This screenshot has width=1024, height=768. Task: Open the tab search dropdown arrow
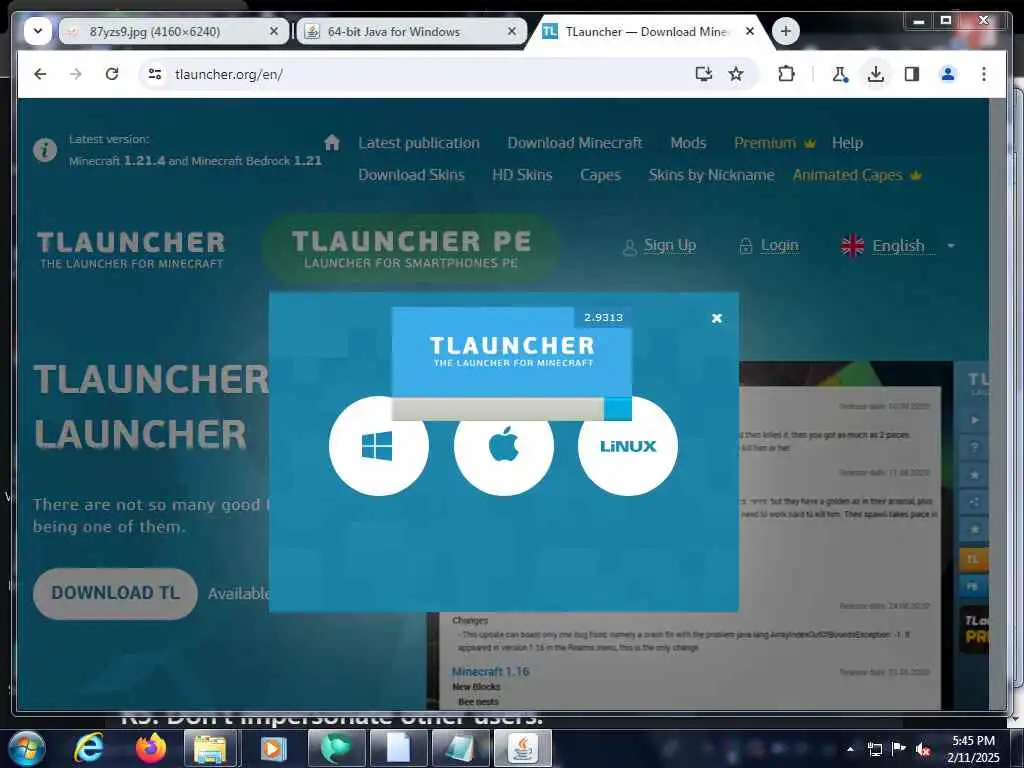[38, 31]
